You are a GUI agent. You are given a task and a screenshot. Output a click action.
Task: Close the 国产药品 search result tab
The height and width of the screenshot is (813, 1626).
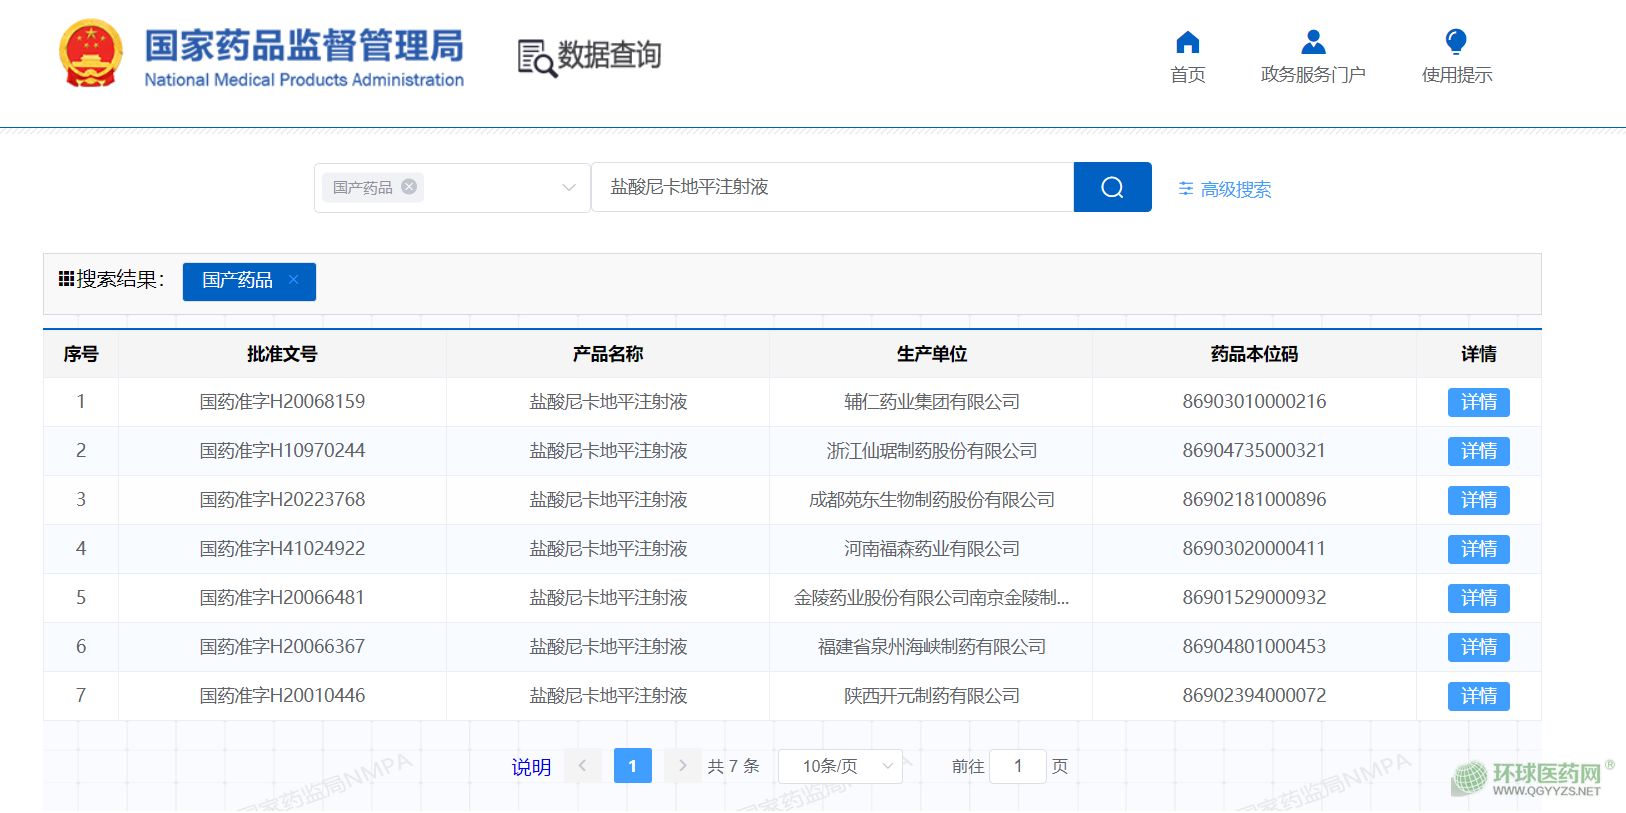tap(294, 280)
